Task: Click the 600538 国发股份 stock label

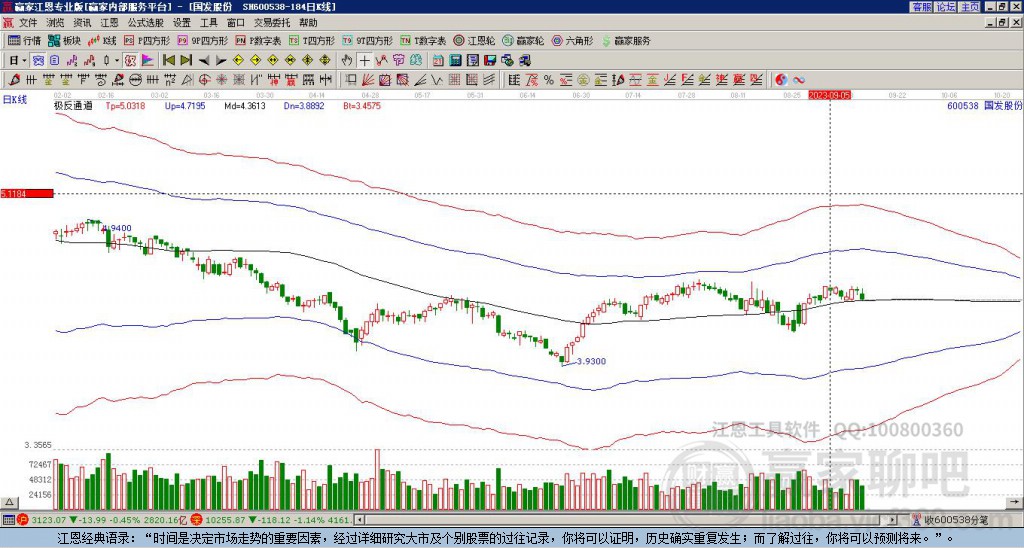Action: tap(984, 105)
